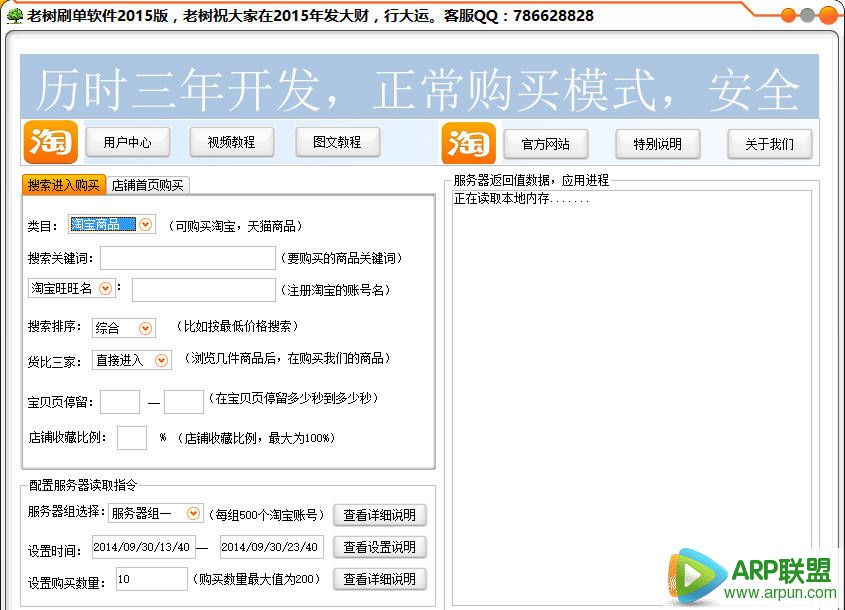
Task: Click the right orange Taobao logo icon
Action: [x=468, y=143]
